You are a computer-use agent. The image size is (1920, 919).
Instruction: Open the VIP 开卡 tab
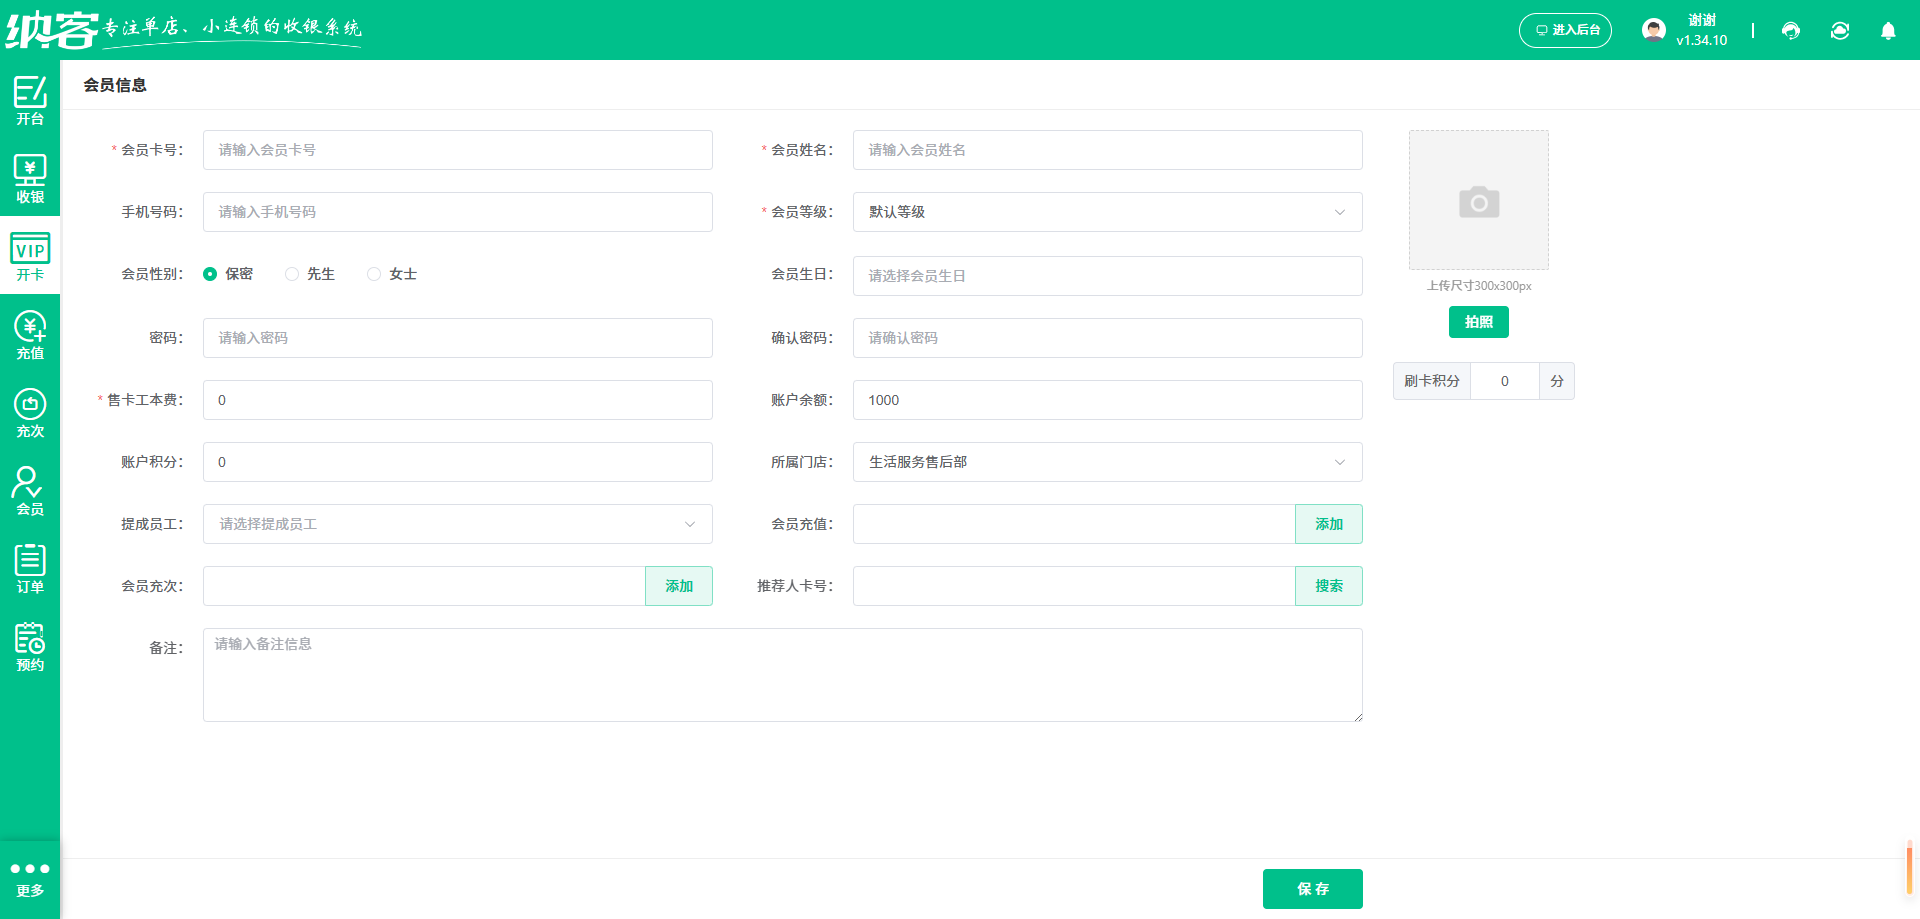[29, 255]
